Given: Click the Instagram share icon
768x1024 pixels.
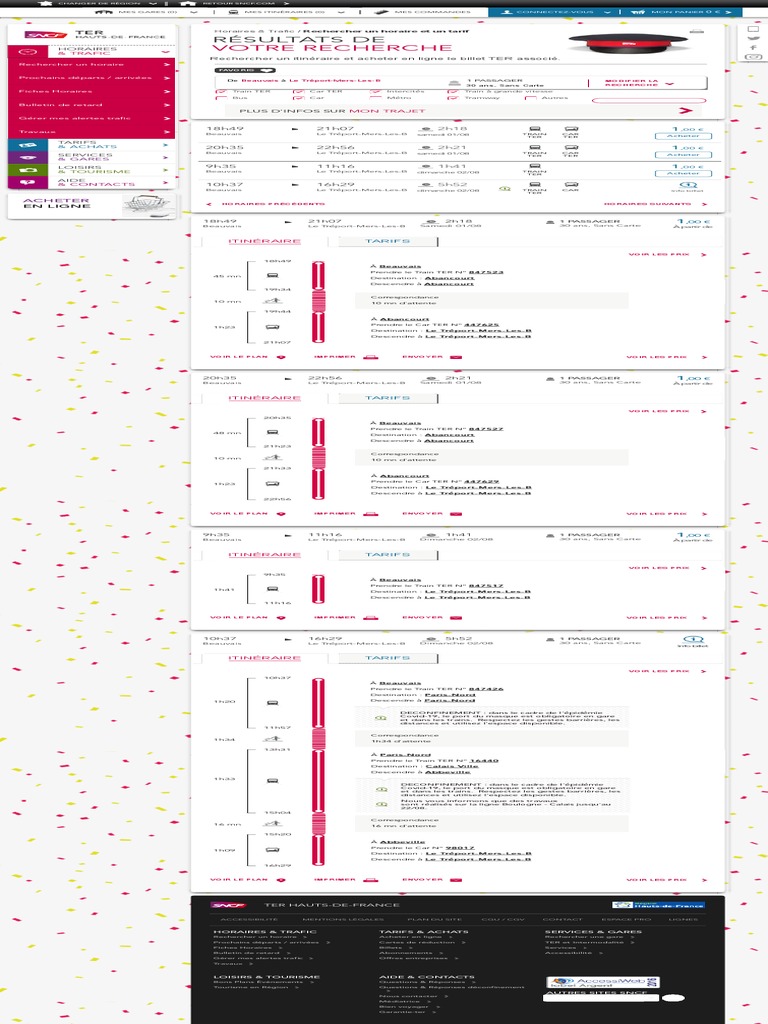Looking at the screenshot, I should [753, 57].
